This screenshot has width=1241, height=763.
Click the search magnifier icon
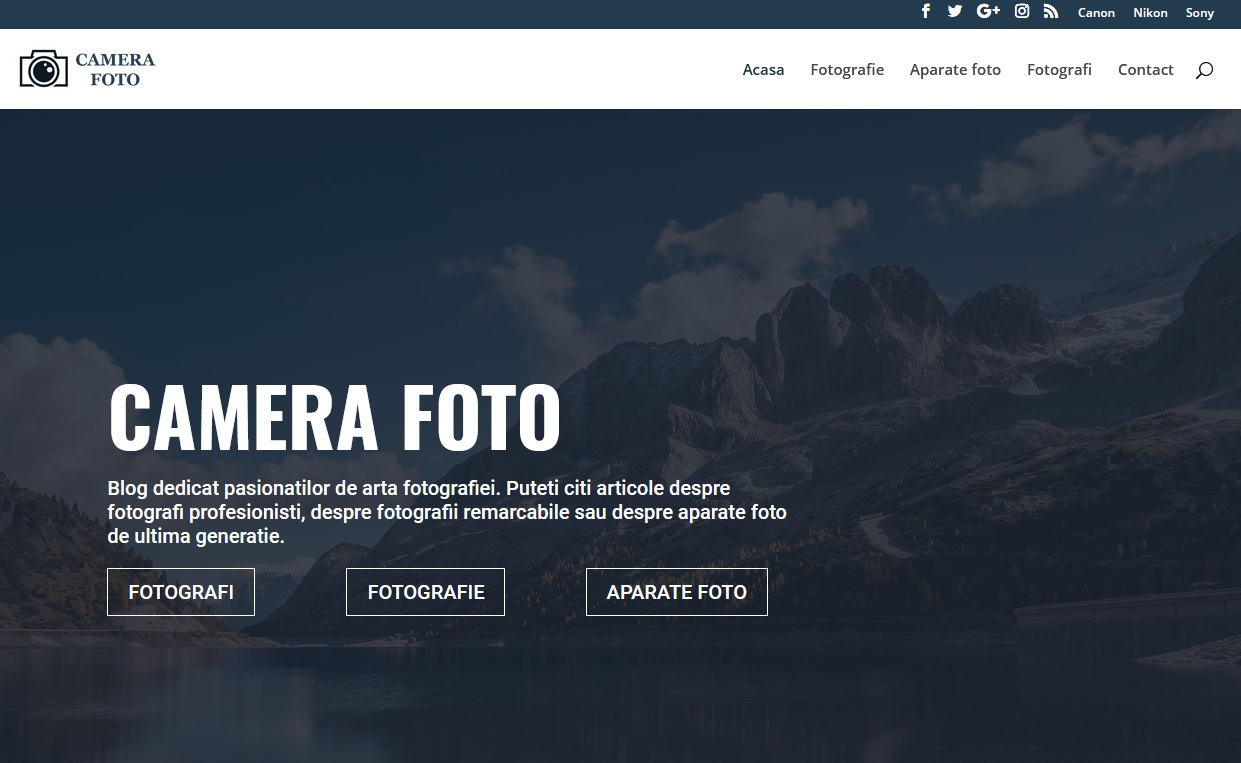(x=1204, y=70)
